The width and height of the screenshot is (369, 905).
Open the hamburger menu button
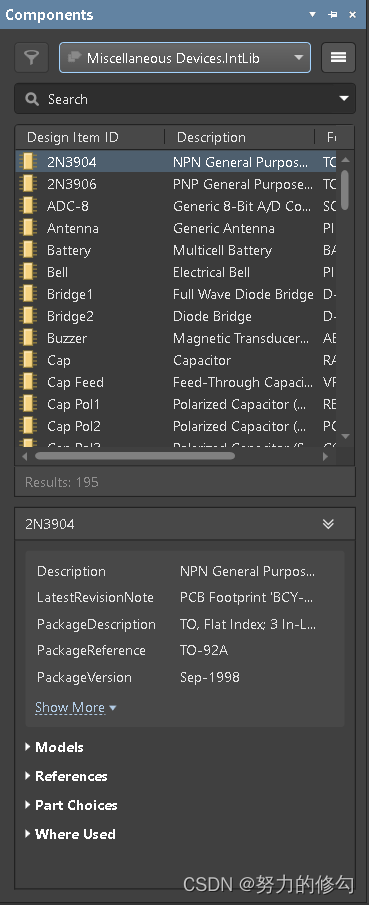[338, 57]
